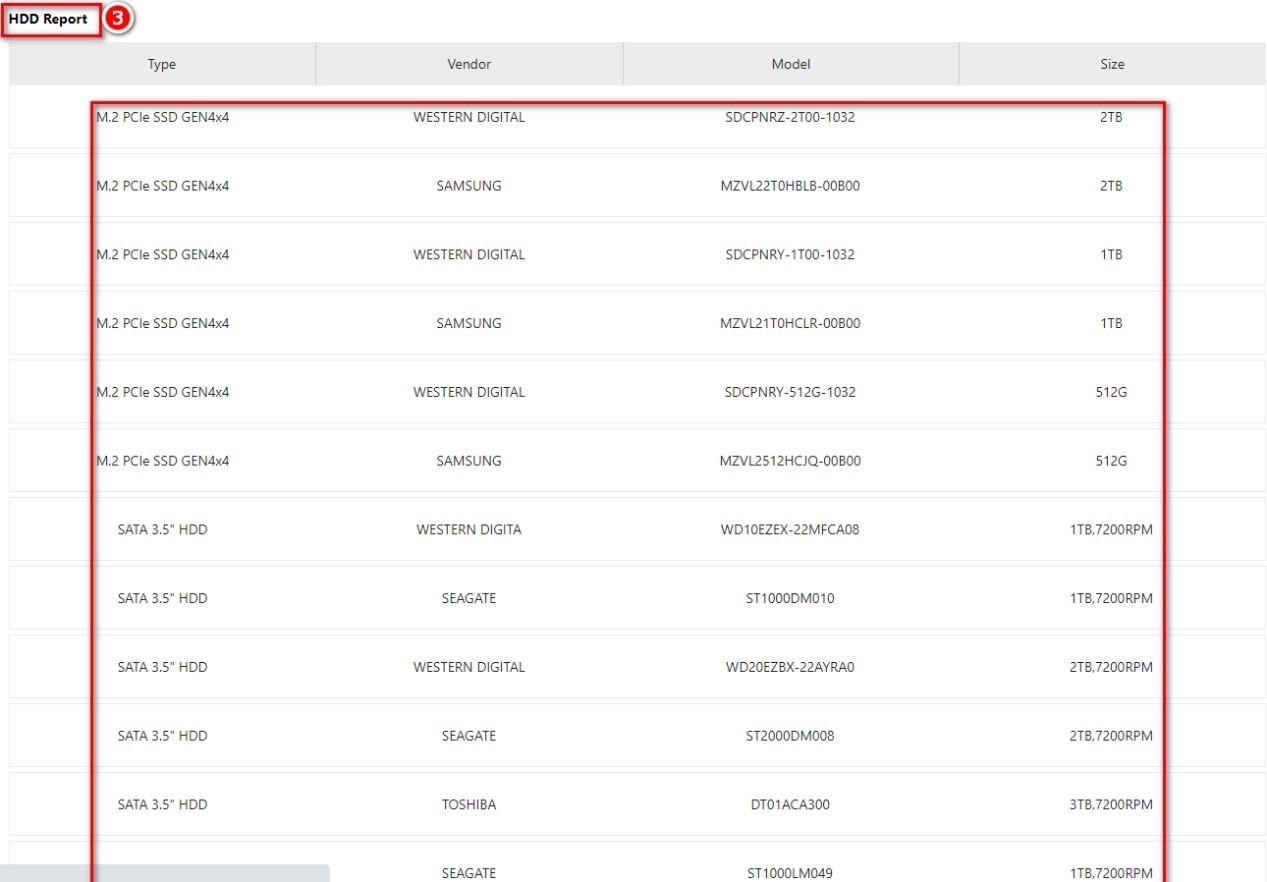Click M.2 PCIe SSD type in MZVL22T0HBLB-00B00 row
1267x882 pixels.
(163, 186)
